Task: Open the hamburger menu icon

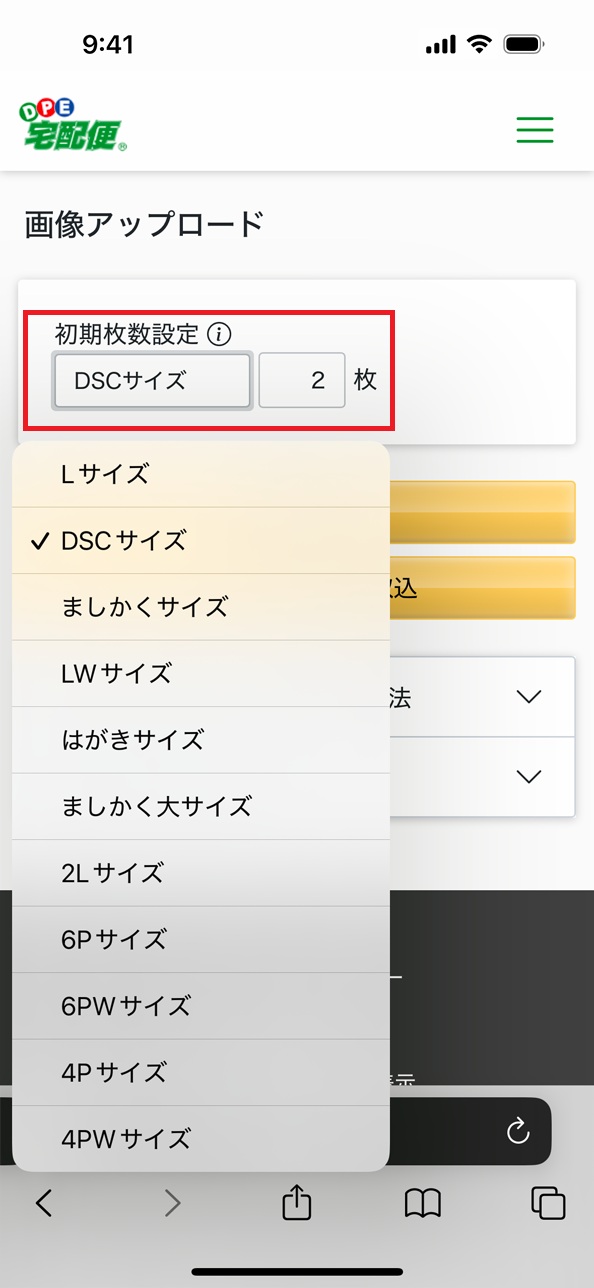Action: point(534,130)
